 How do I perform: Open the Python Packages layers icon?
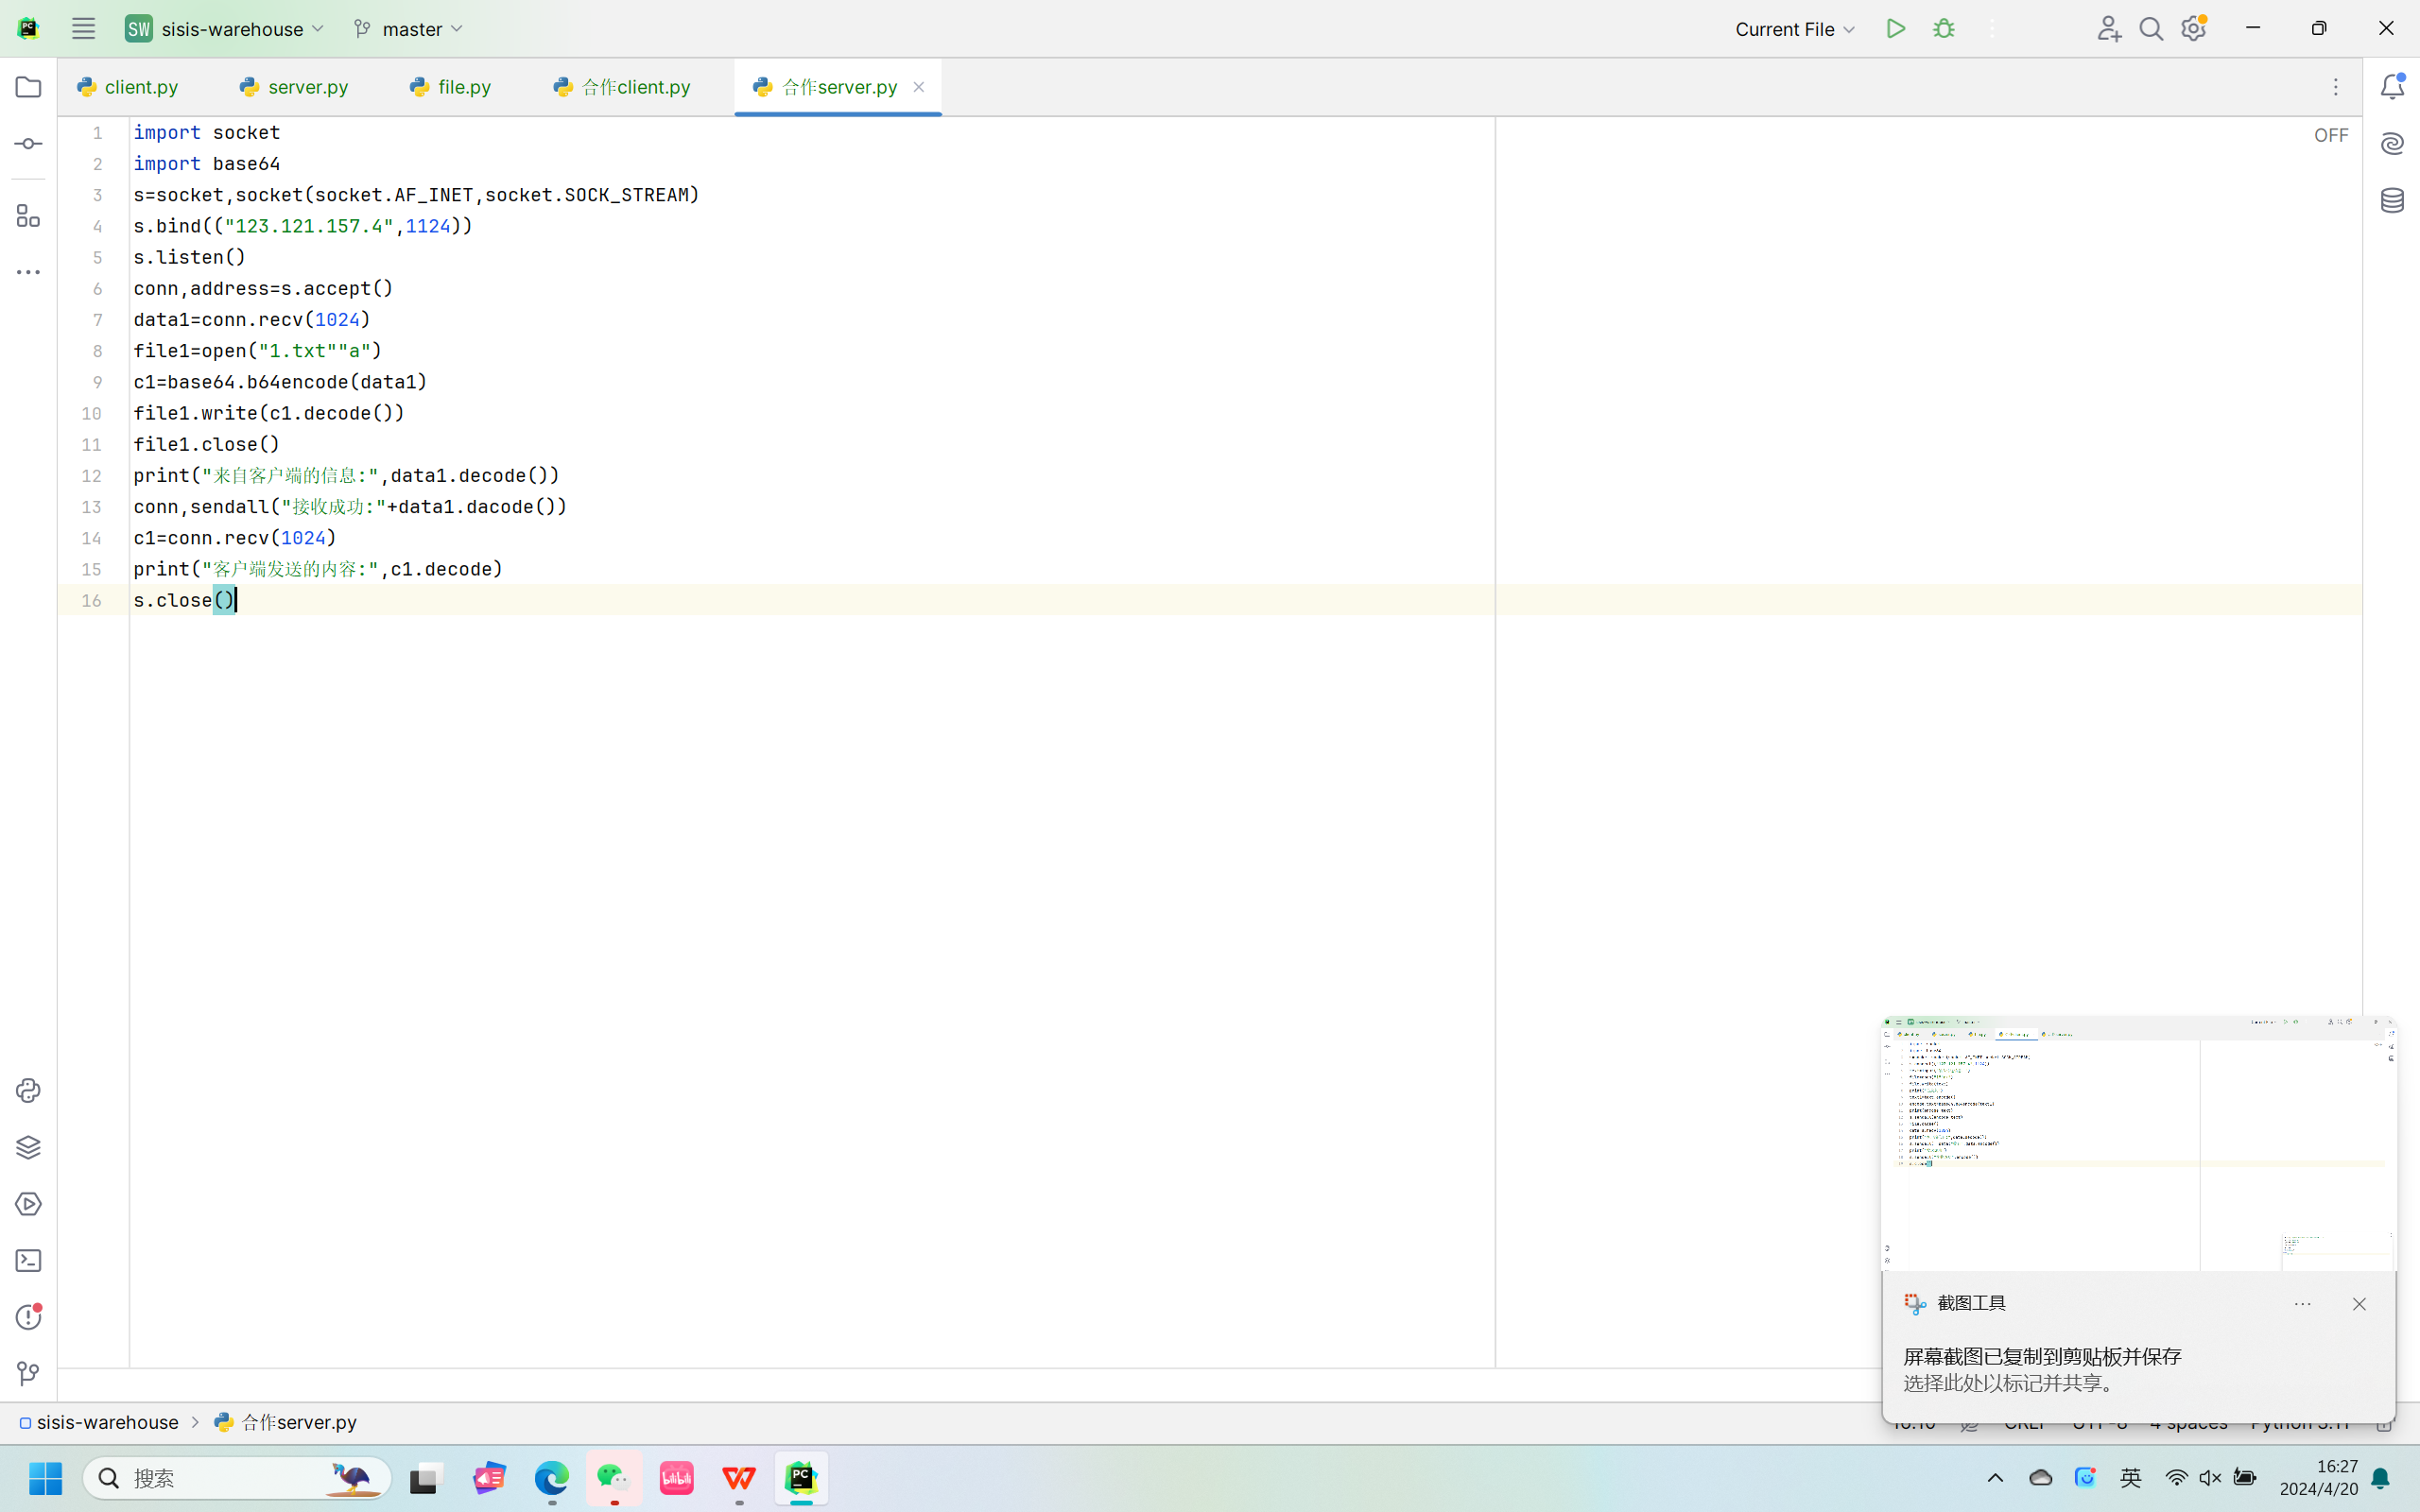click(28, 1147)
